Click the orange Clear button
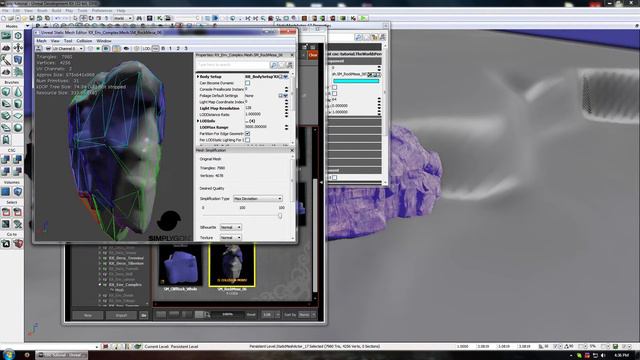Image resolution: width=640 pixels, height=360 pixels. pyautogui.click(x=313, y=55)
